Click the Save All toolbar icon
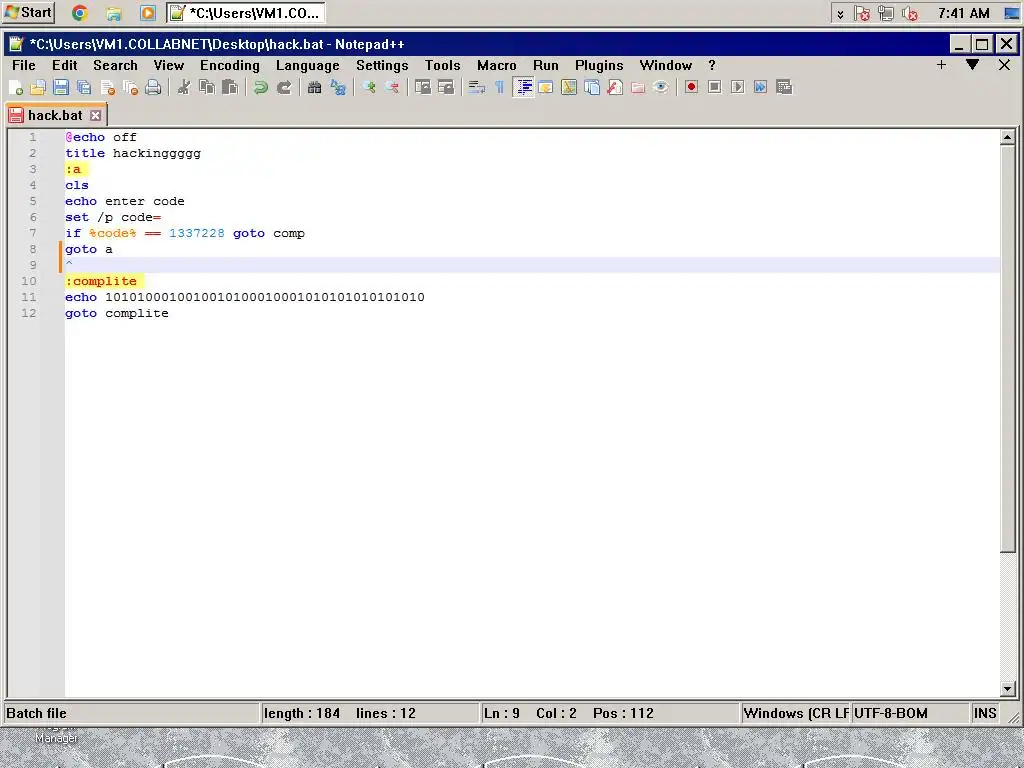This screenshot has width=1024, height=768. coord(84,88)
